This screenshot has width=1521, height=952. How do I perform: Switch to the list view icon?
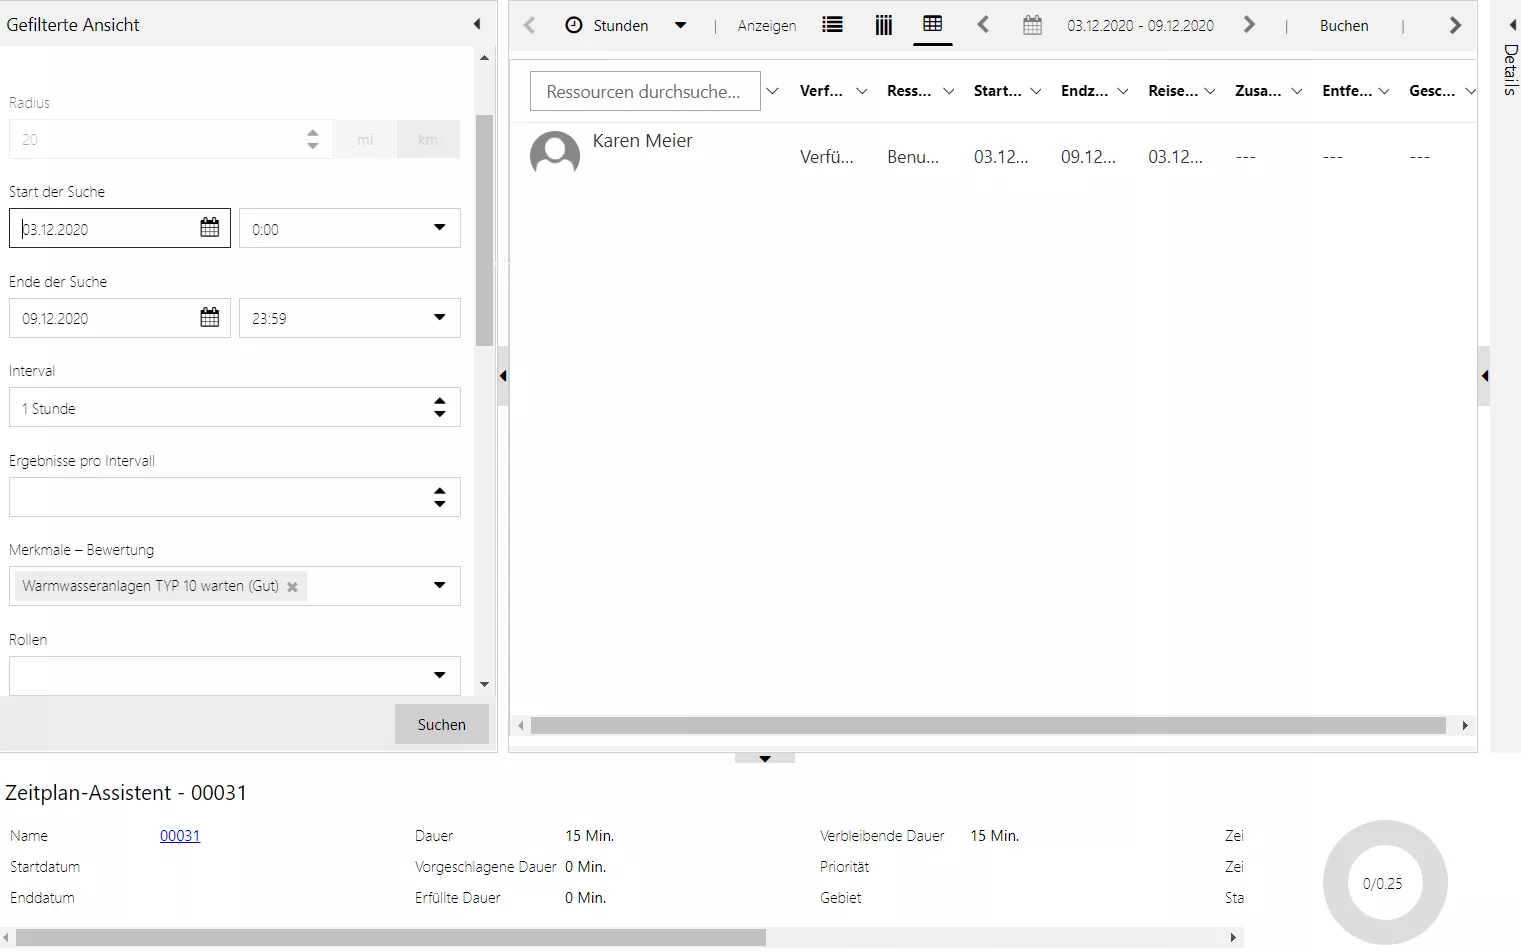pyautogui.click(x=832, y=25)
